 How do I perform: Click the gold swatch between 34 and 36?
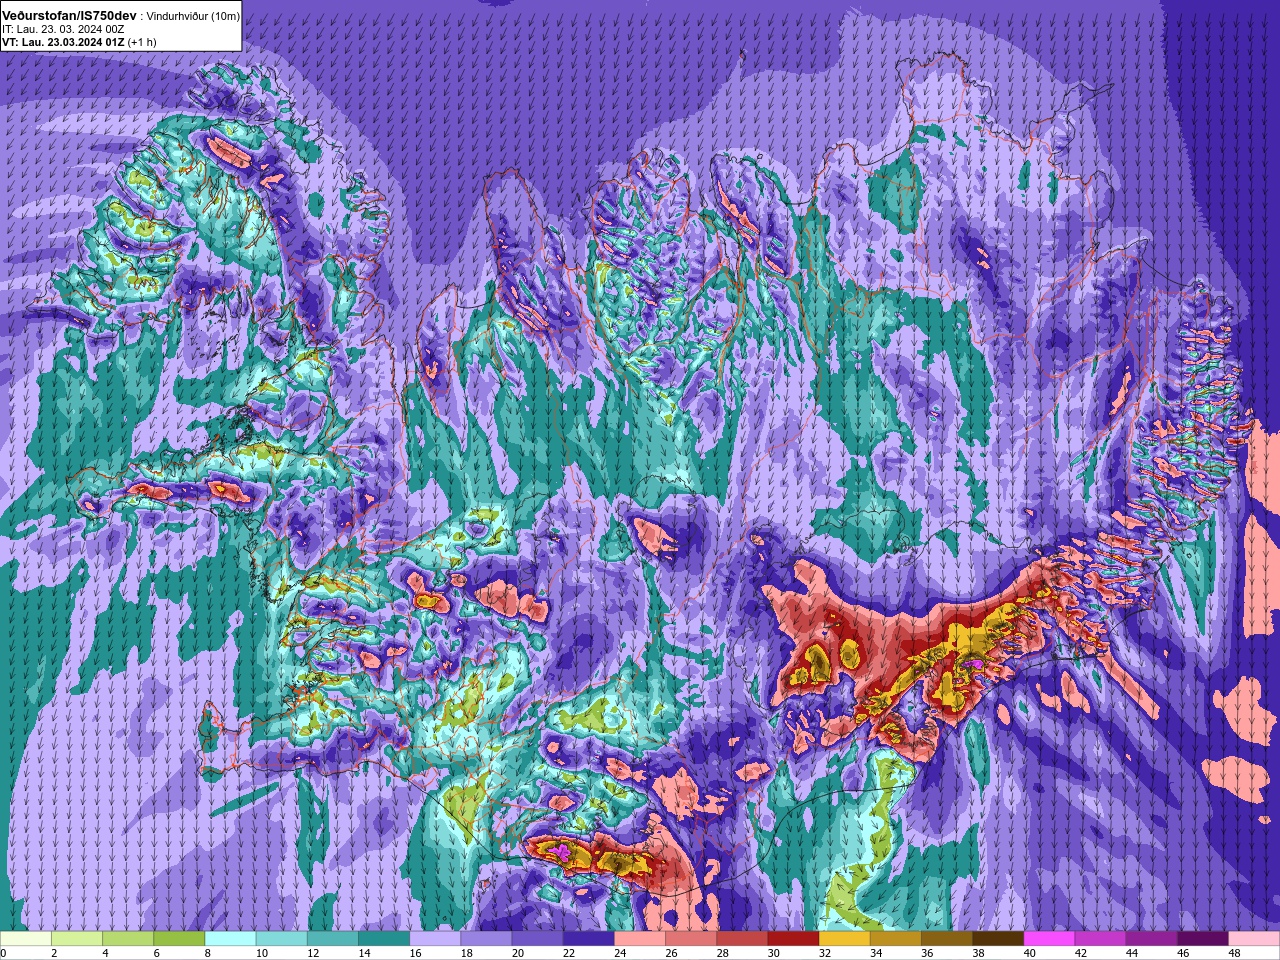(x=896, y=939)
